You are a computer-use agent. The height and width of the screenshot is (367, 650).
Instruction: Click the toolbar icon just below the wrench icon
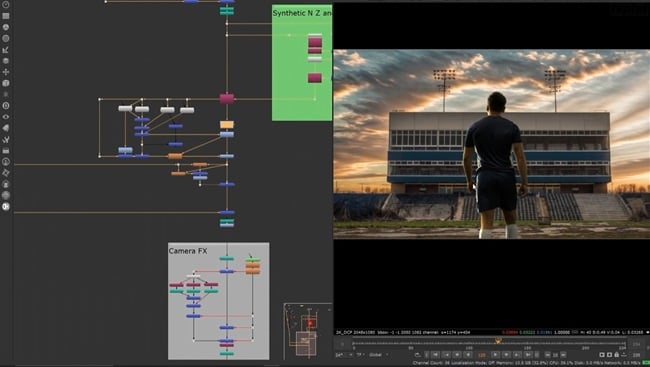pos(6,151)
